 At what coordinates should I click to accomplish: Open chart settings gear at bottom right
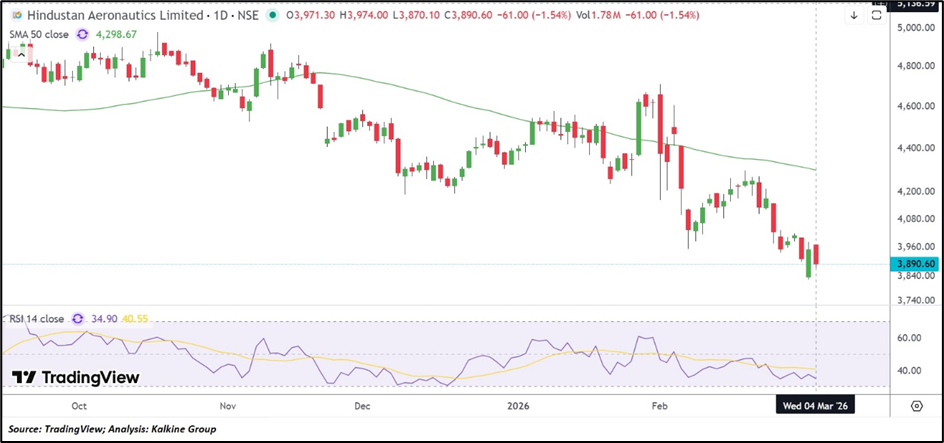(916, 405)
